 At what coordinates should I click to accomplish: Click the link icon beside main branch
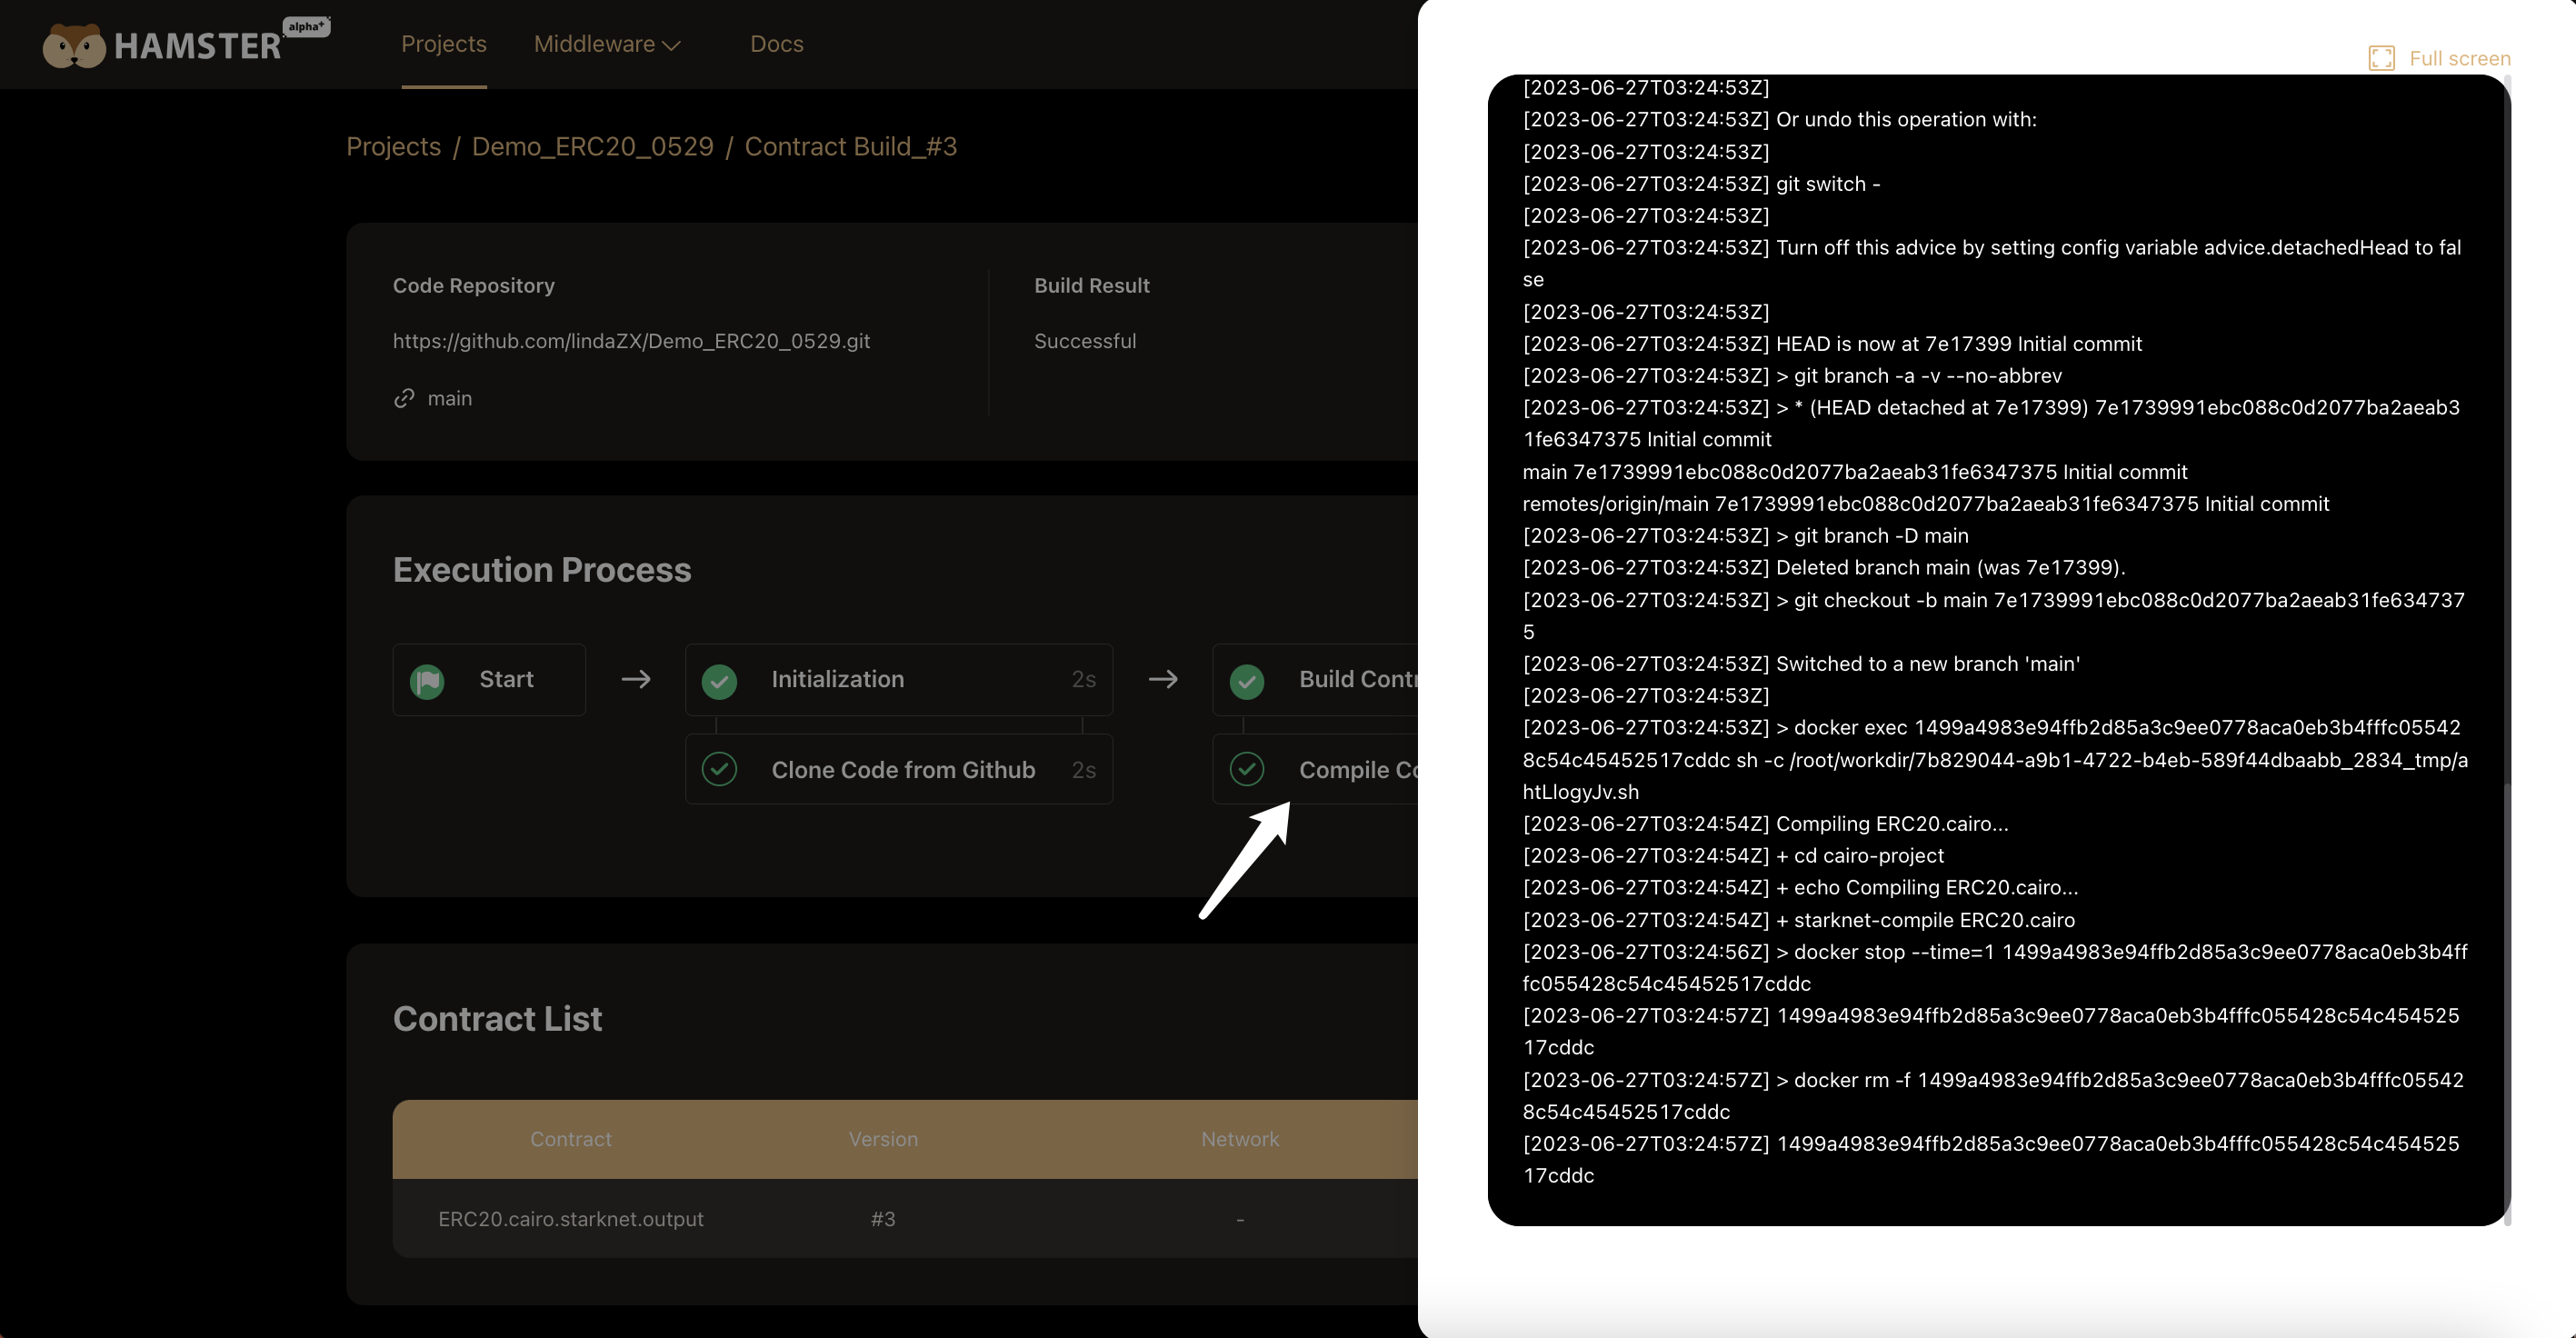point(404,398)
